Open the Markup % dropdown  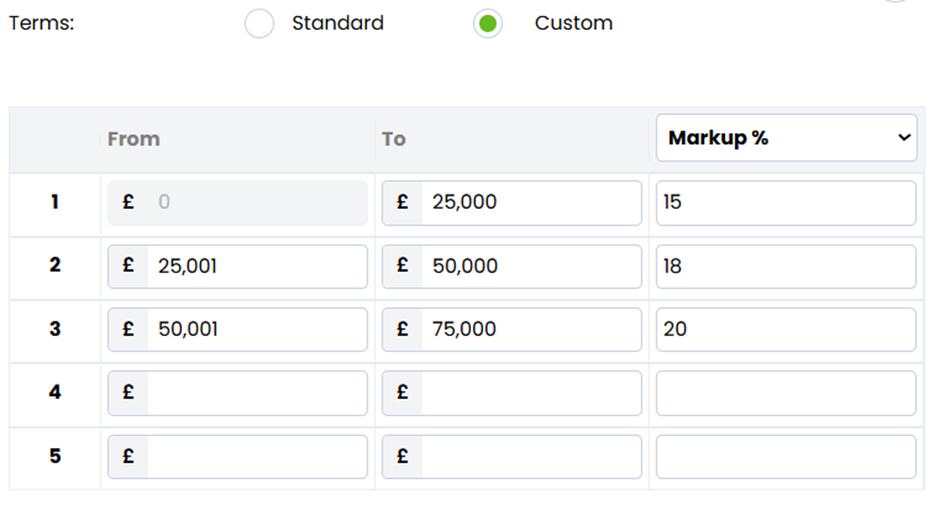(x=786, y=138)
